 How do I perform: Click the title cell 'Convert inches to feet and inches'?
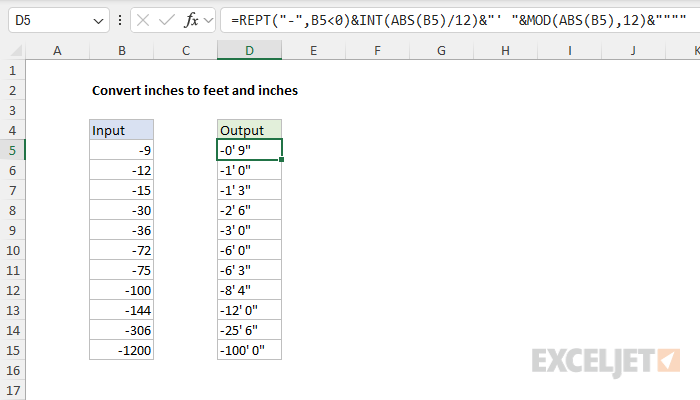(x=195, y=90)
